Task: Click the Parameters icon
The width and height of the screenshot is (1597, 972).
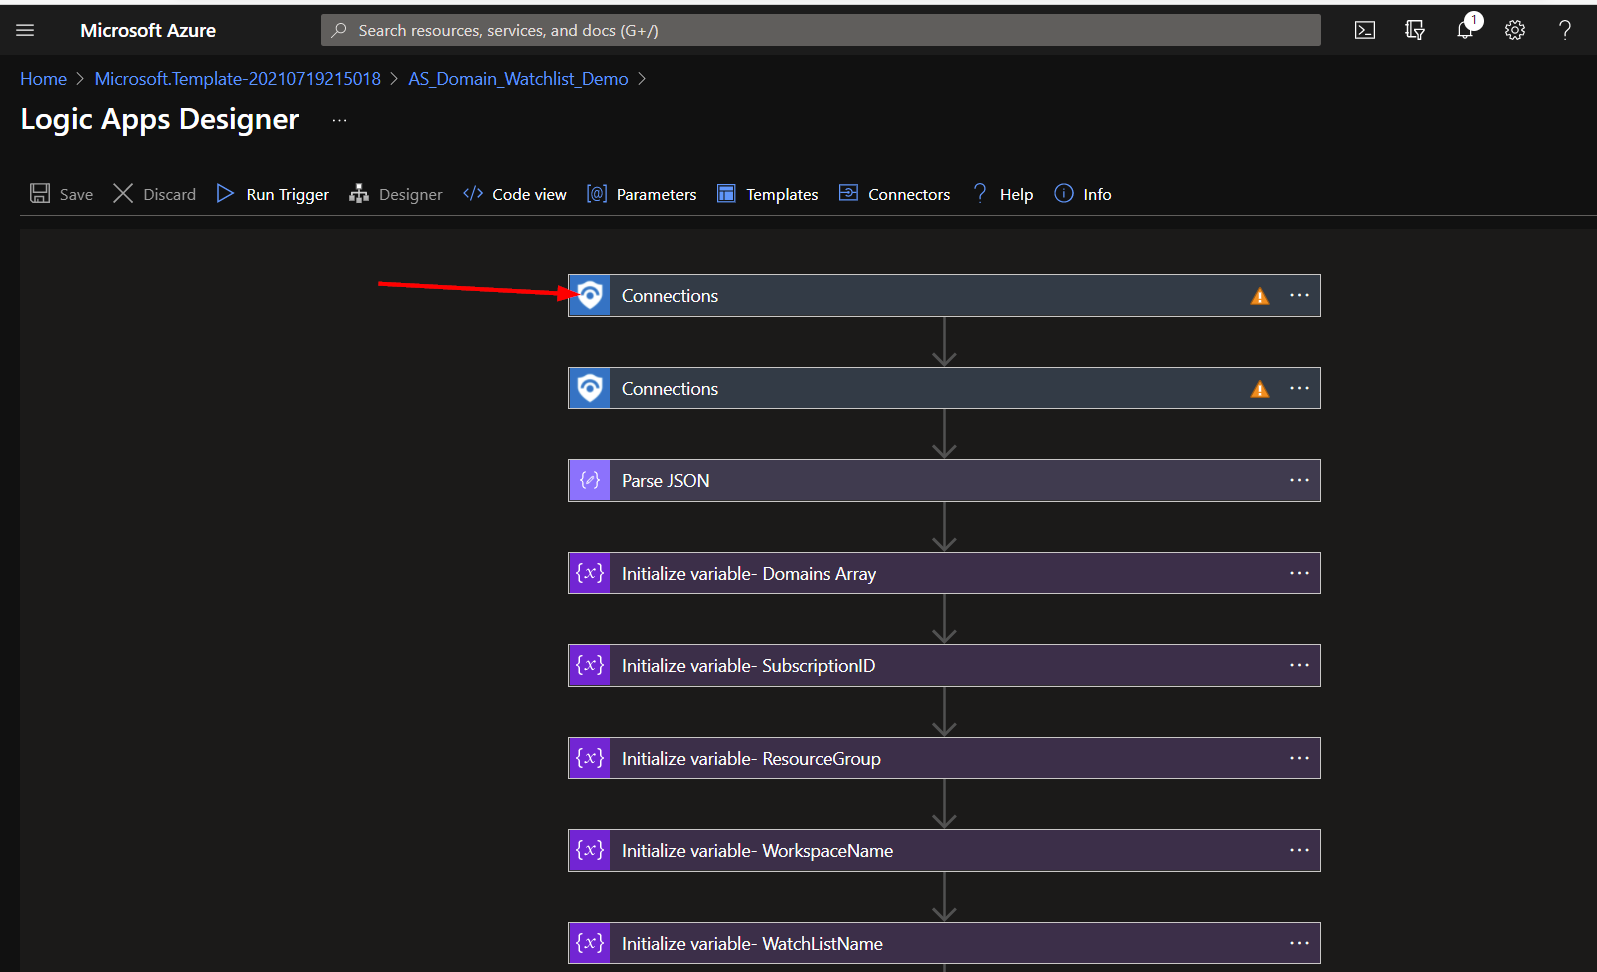Action: (597, 193)
